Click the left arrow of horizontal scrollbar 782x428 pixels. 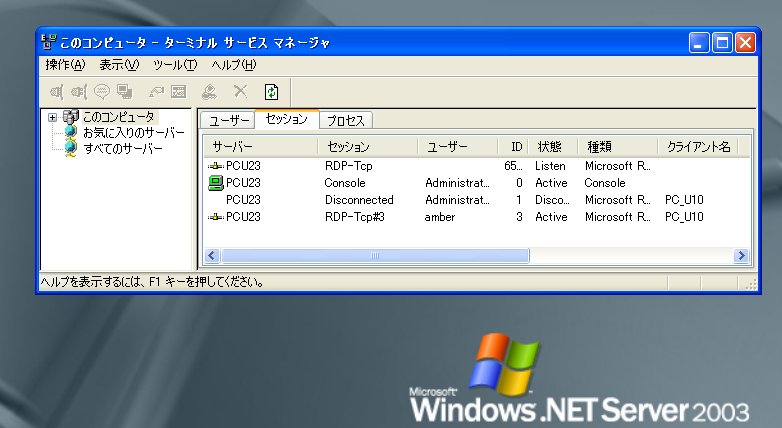tap(211, 255)
